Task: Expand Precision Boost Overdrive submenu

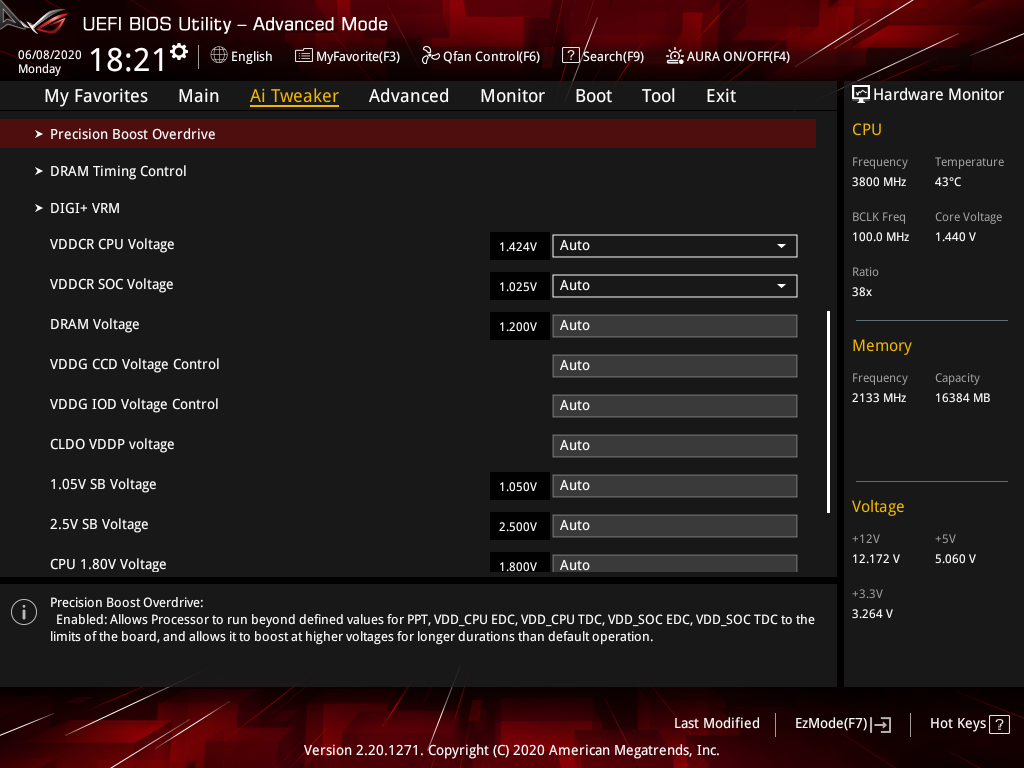Action: (x=408, y=134)
